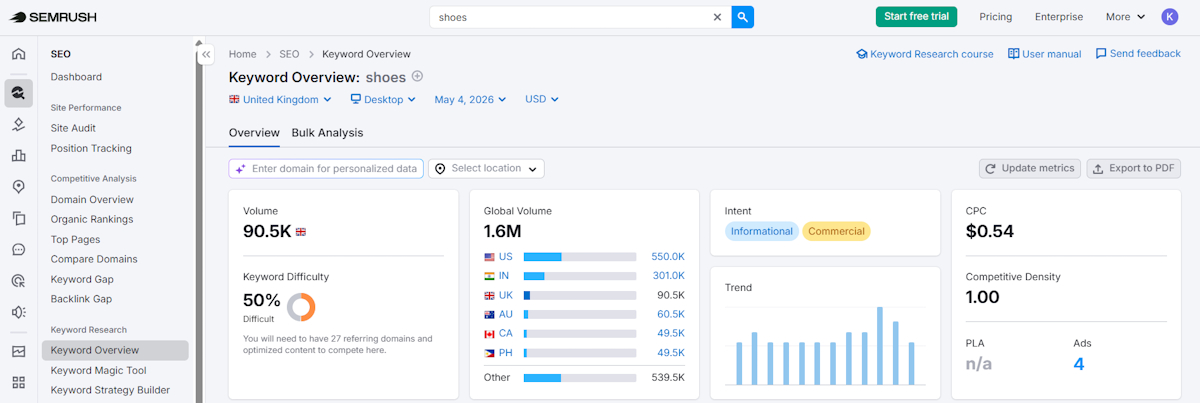Open the Advertising target-cursor icon in the left rail
The height and width of the screenshot is (403, 1200).
pos(18,281)
